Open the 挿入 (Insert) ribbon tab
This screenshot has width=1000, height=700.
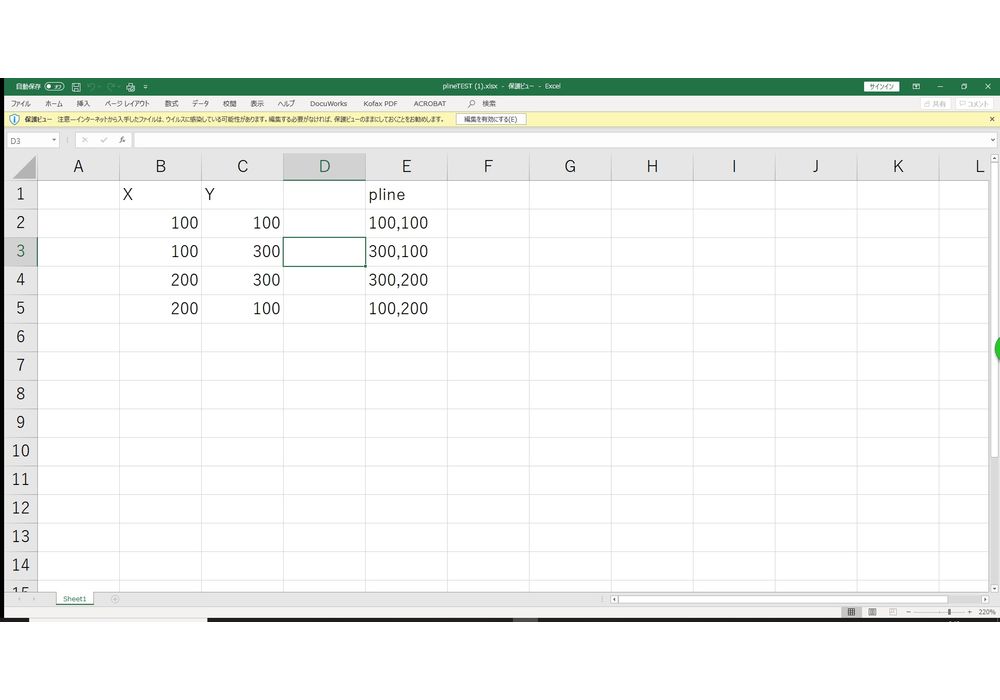coord(83,103)
